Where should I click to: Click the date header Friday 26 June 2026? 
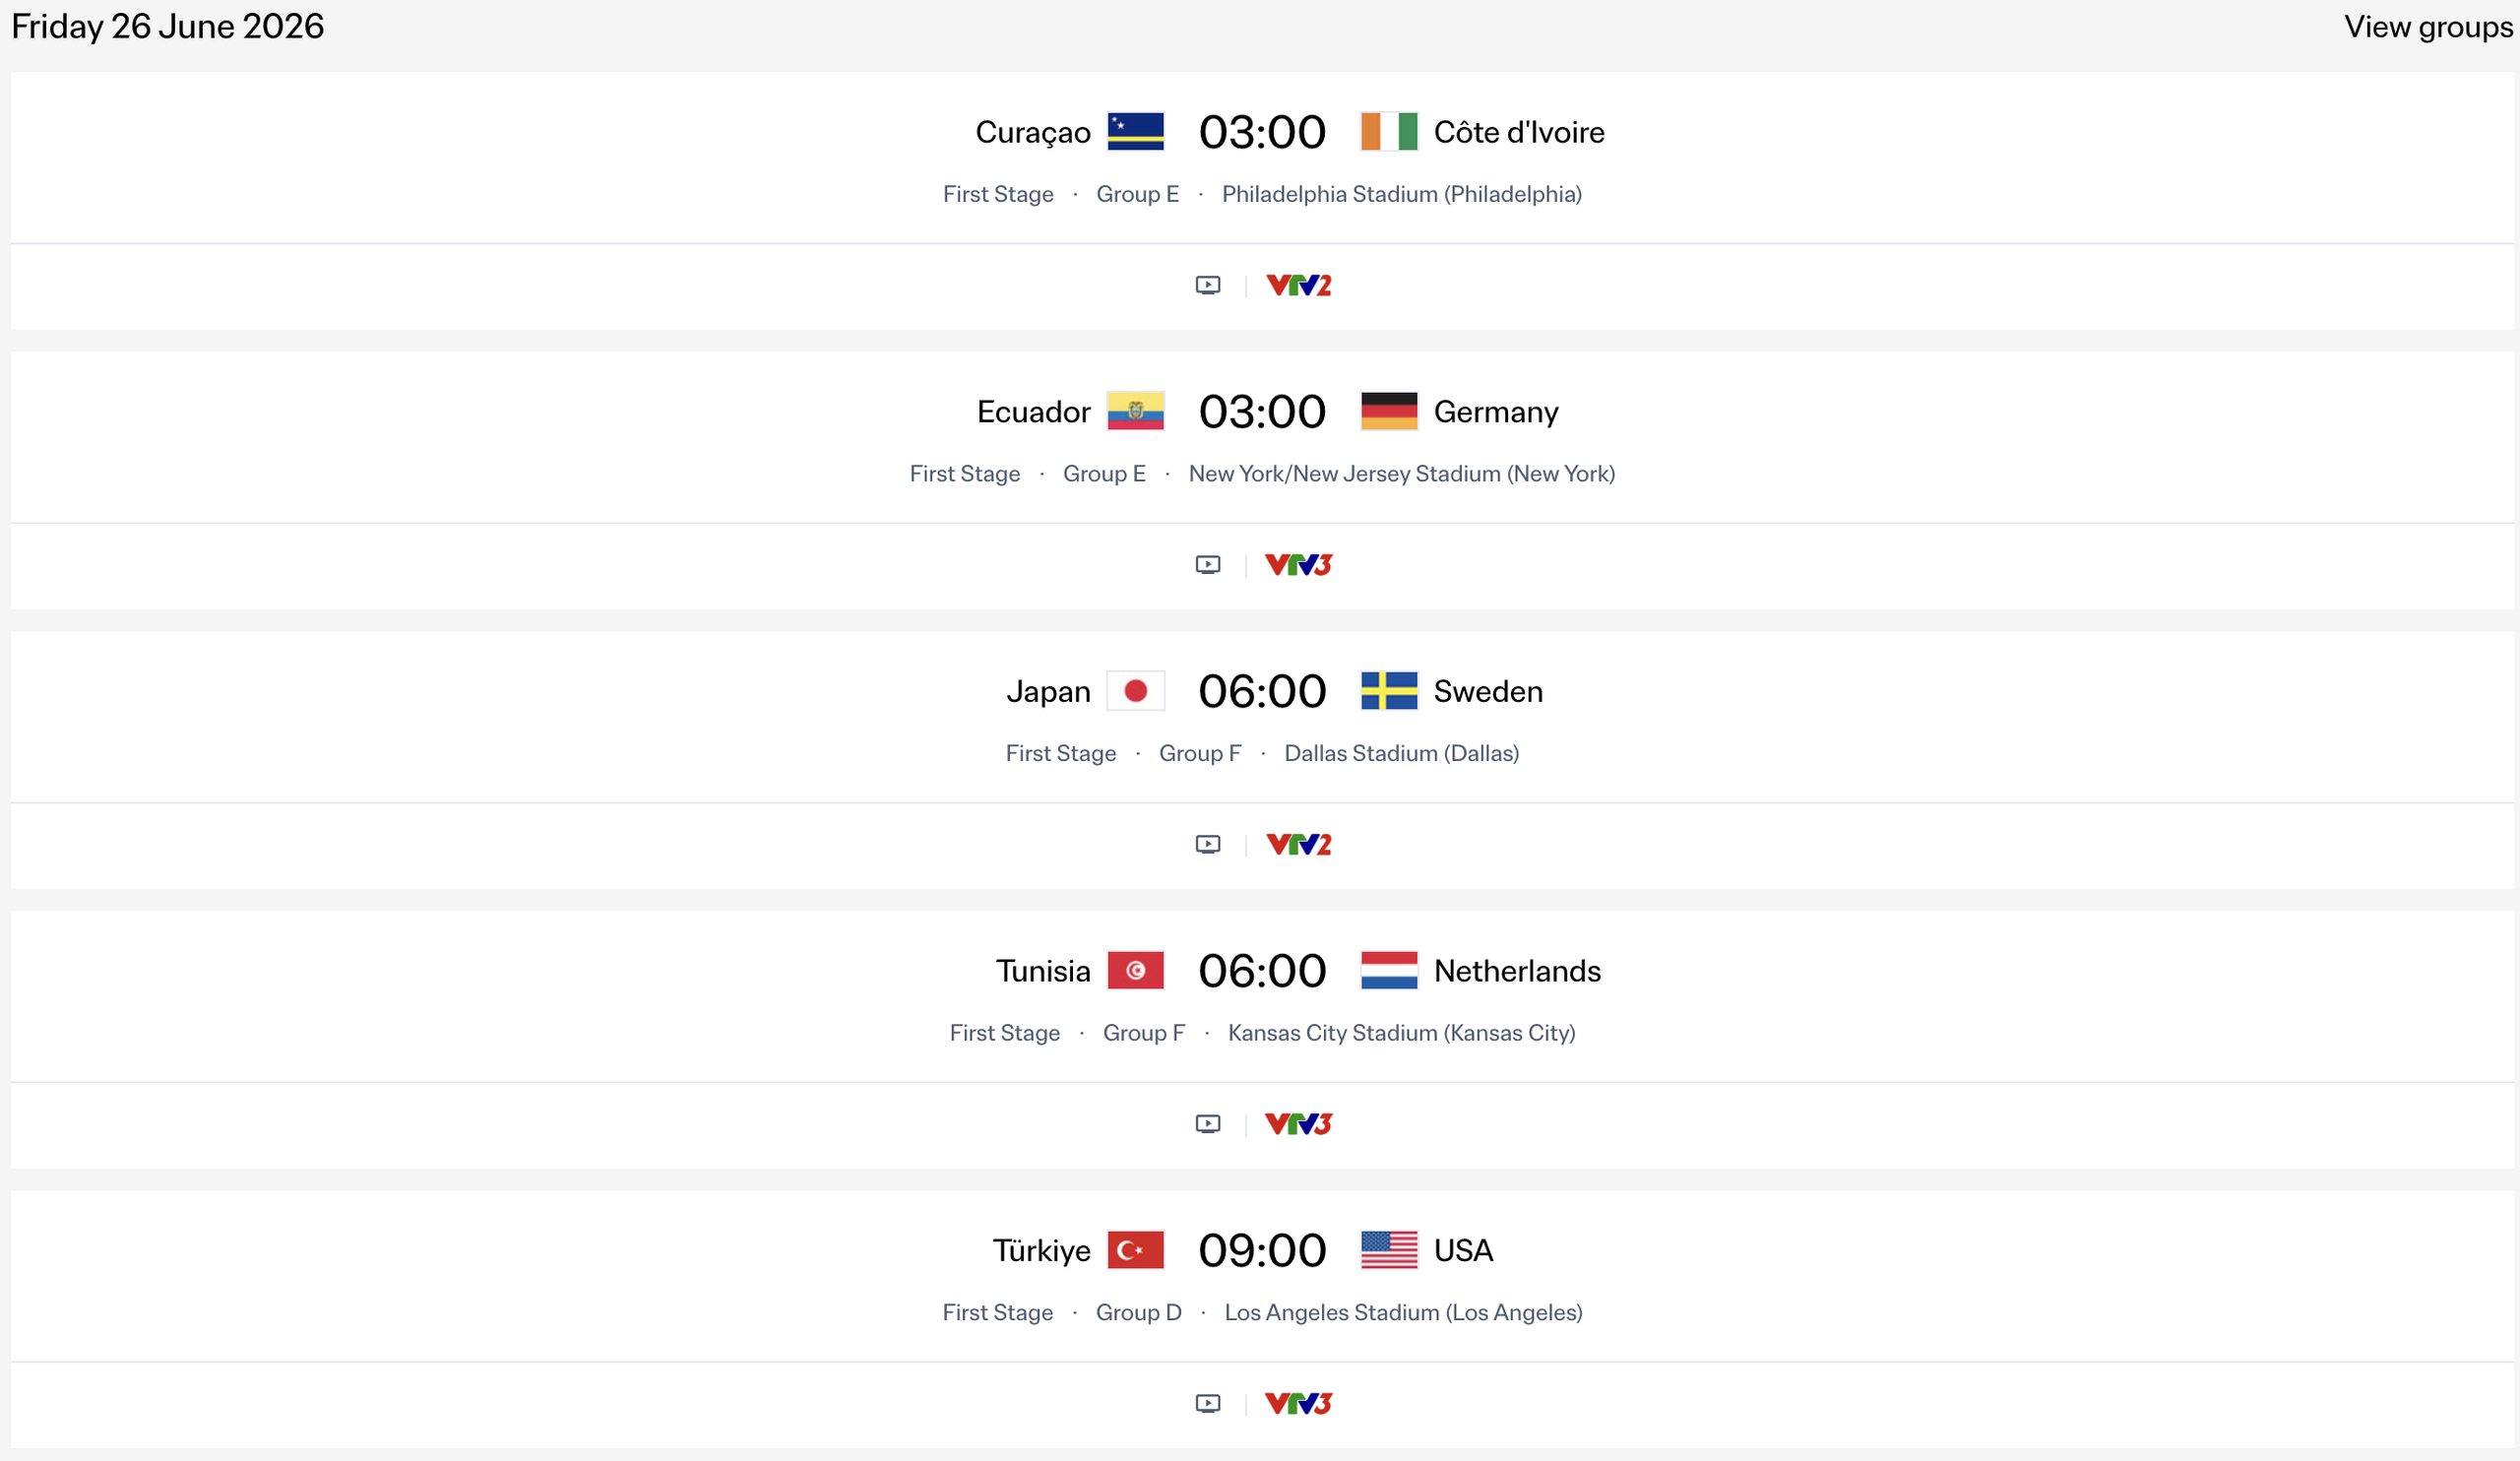166,27
